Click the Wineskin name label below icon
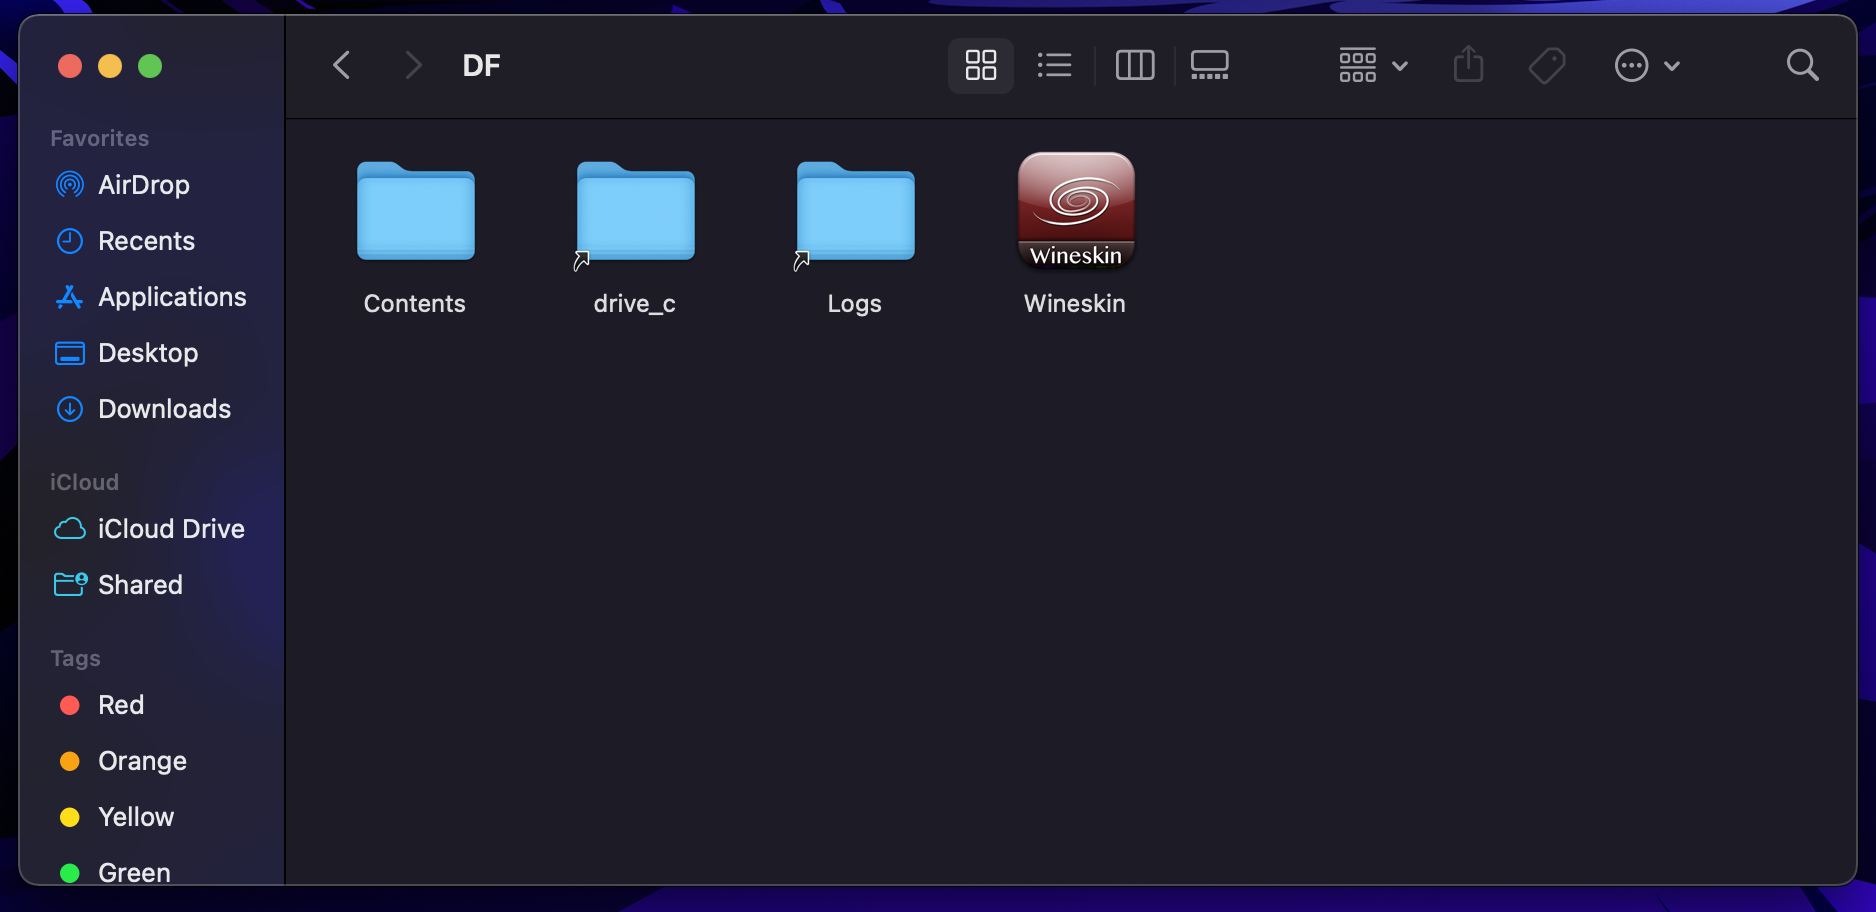Image resolution: width=1876 pixels, height=912 pixels. [x=1075, y=304]
